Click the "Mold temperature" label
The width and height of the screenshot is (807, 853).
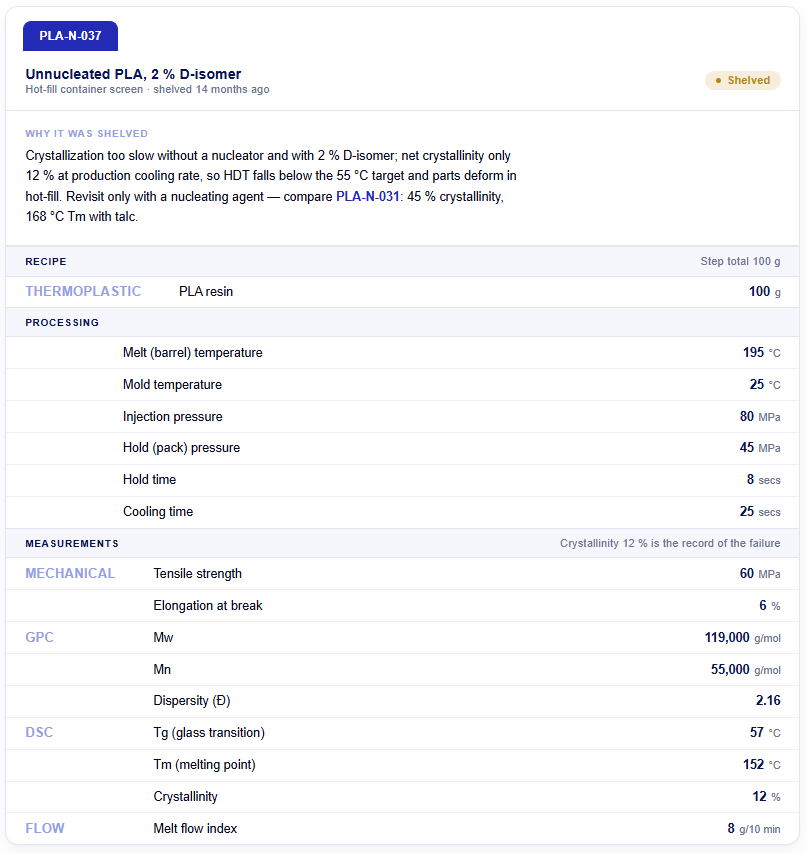coord(173,385)
